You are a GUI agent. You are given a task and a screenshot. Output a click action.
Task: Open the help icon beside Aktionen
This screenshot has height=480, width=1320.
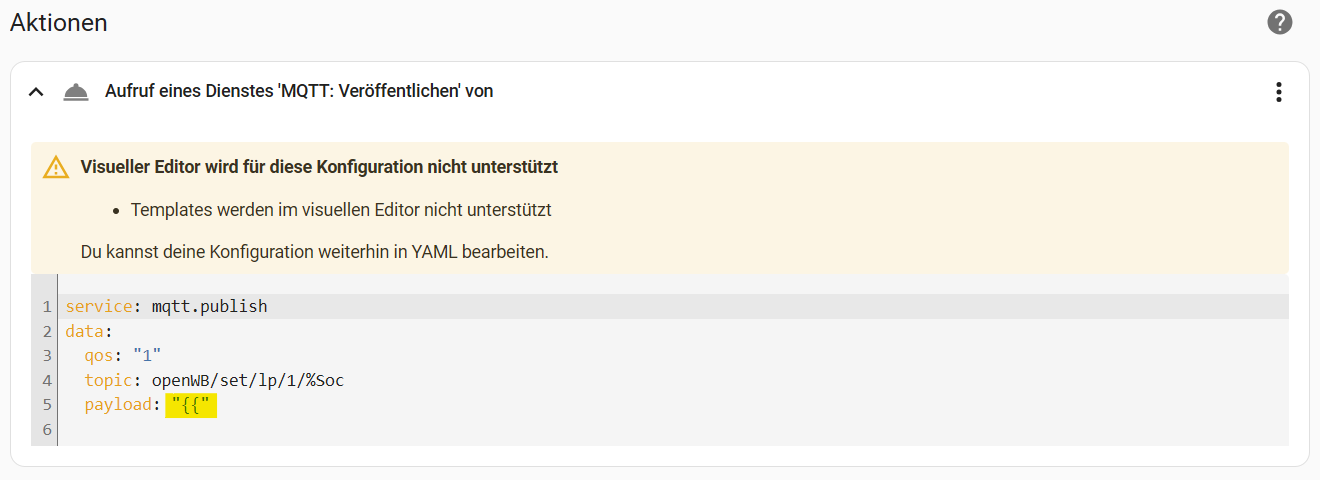(1279, 22)
